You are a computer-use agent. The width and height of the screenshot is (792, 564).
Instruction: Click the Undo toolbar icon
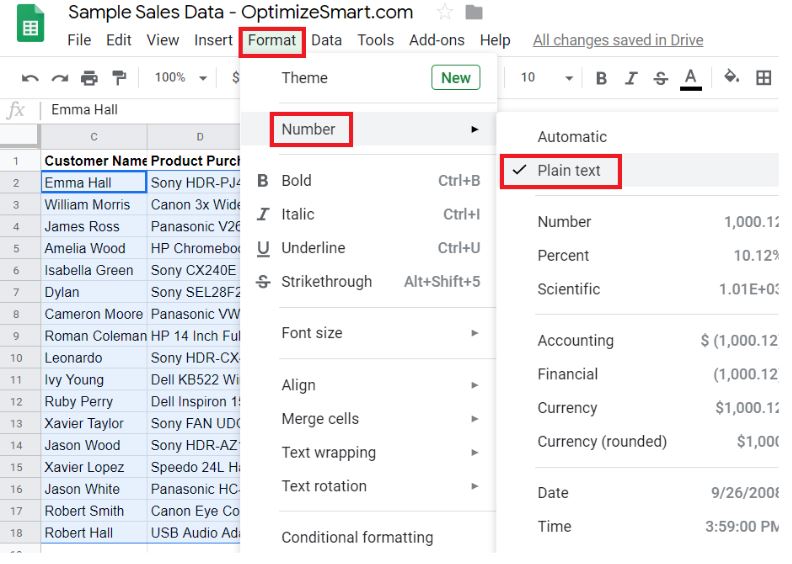30,78
